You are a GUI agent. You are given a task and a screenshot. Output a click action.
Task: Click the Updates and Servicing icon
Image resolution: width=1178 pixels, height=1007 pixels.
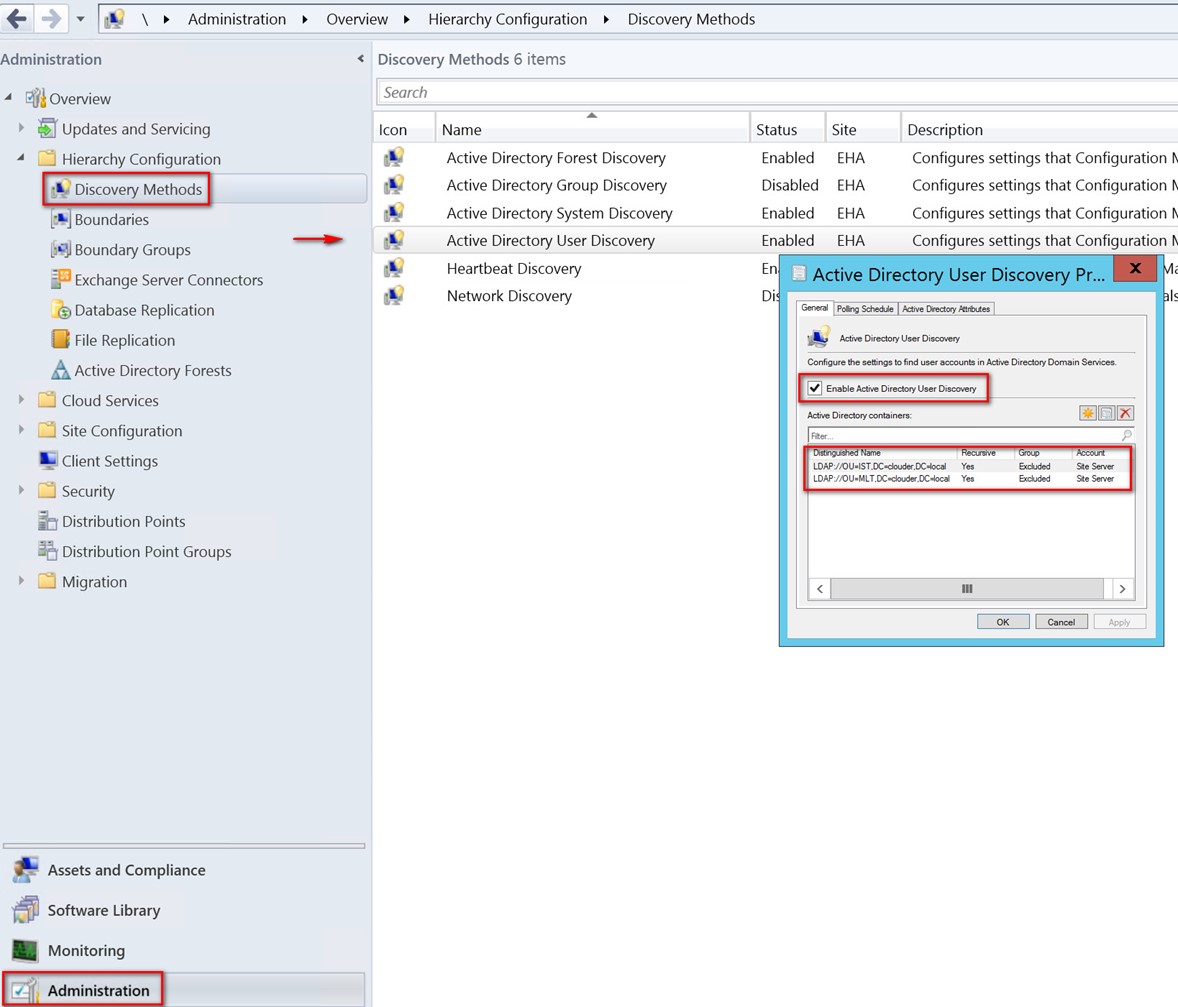47,129
